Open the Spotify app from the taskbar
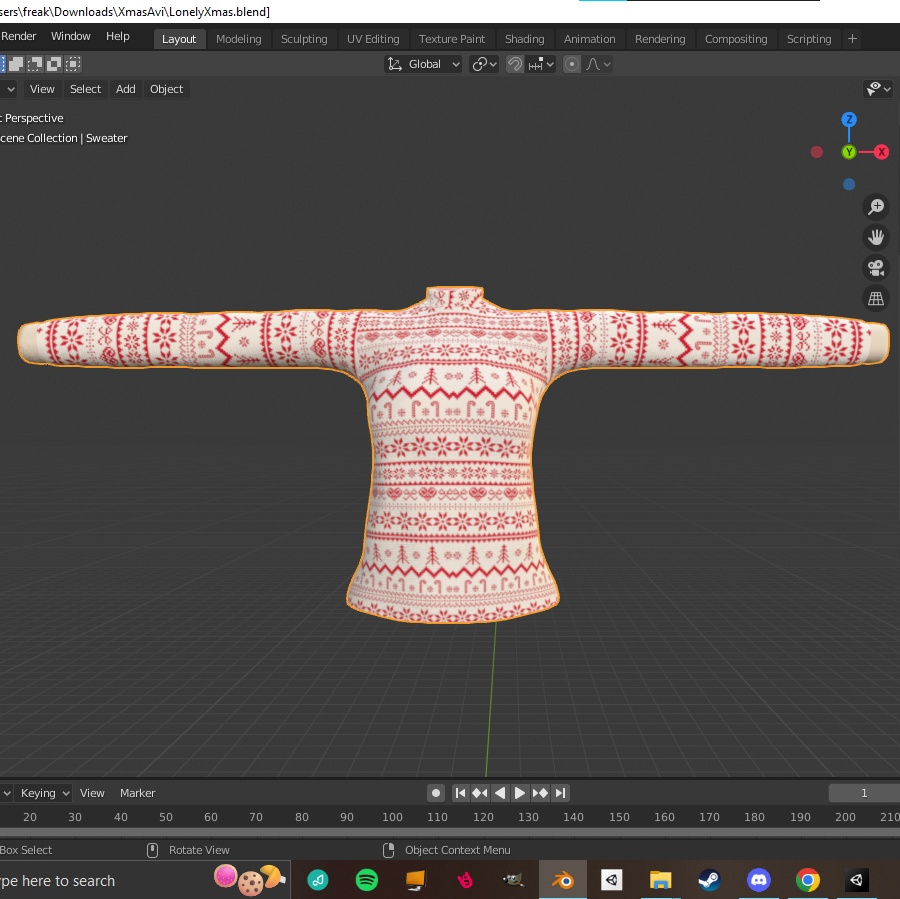 coord(366,880)
